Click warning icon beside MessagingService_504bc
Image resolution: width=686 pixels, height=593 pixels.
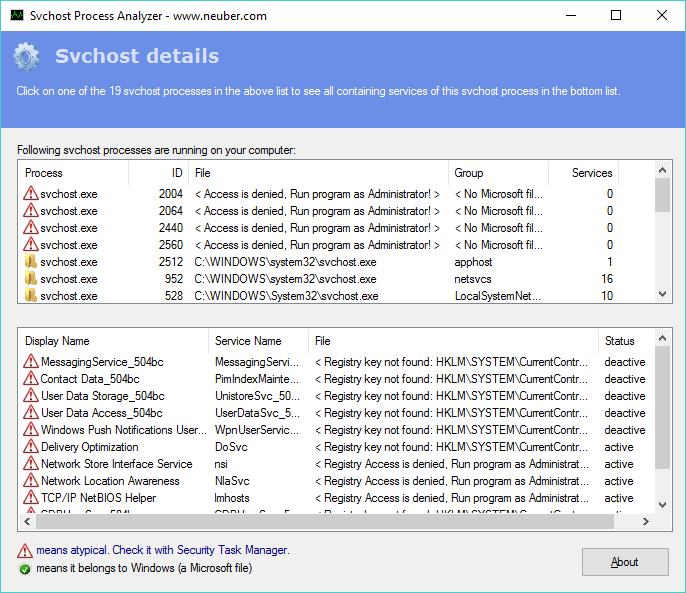[x=31, y=361]
